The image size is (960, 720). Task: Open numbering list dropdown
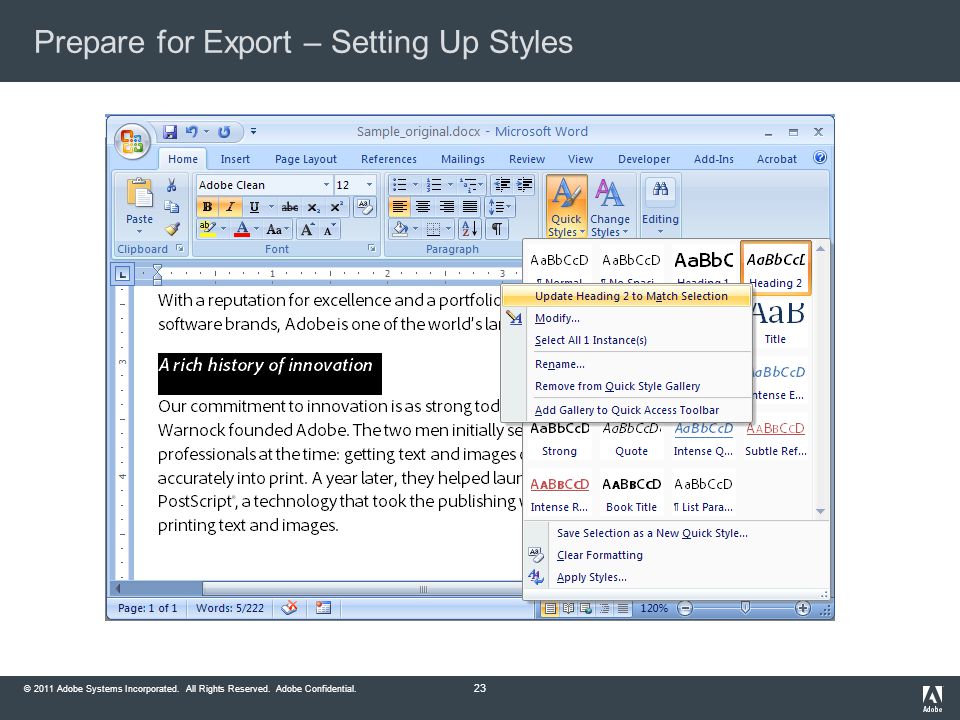pyautogui.click(x=450, y=185)
